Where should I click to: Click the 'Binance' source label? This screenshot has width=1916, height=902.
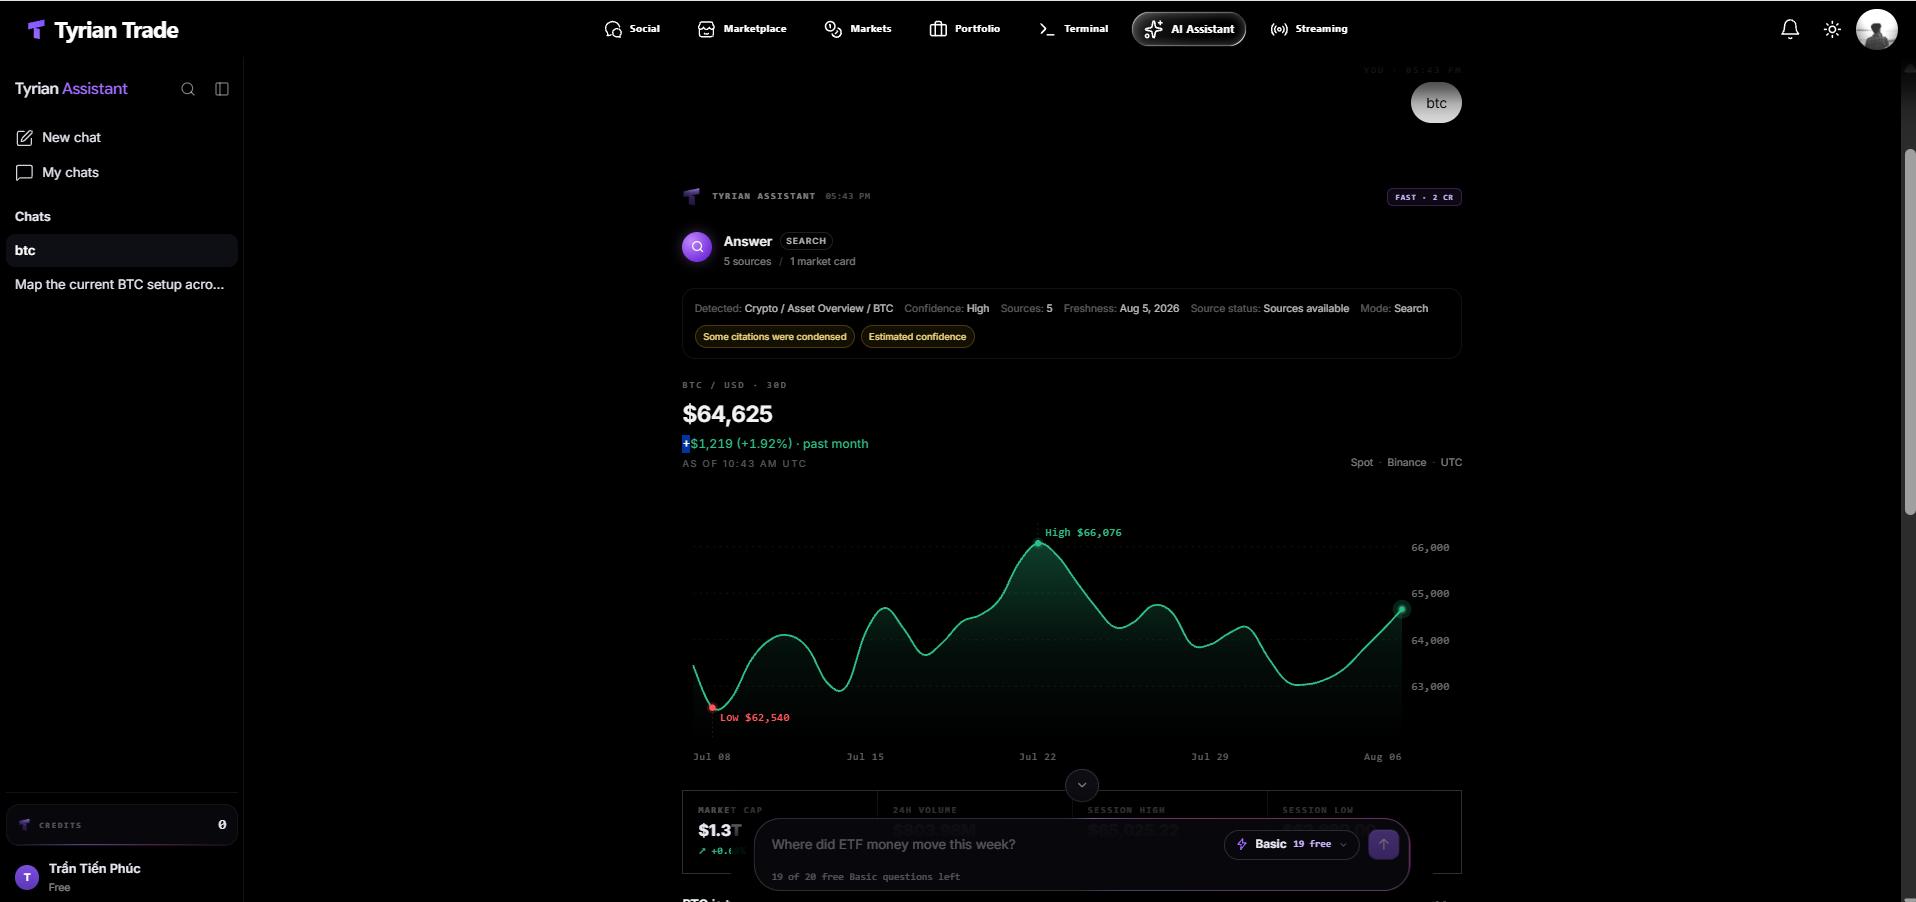click(x=1407, y=463)
